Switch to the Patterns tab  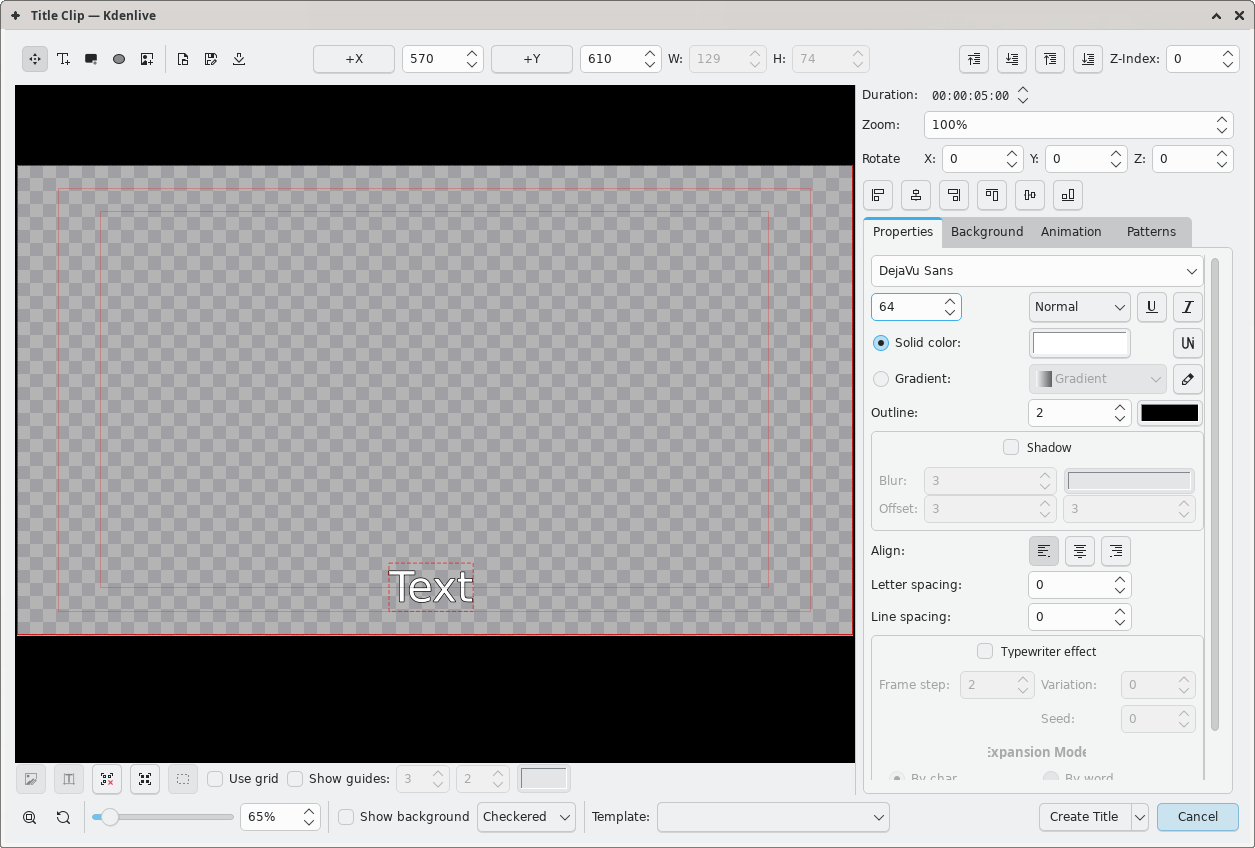coord(1151,232)
